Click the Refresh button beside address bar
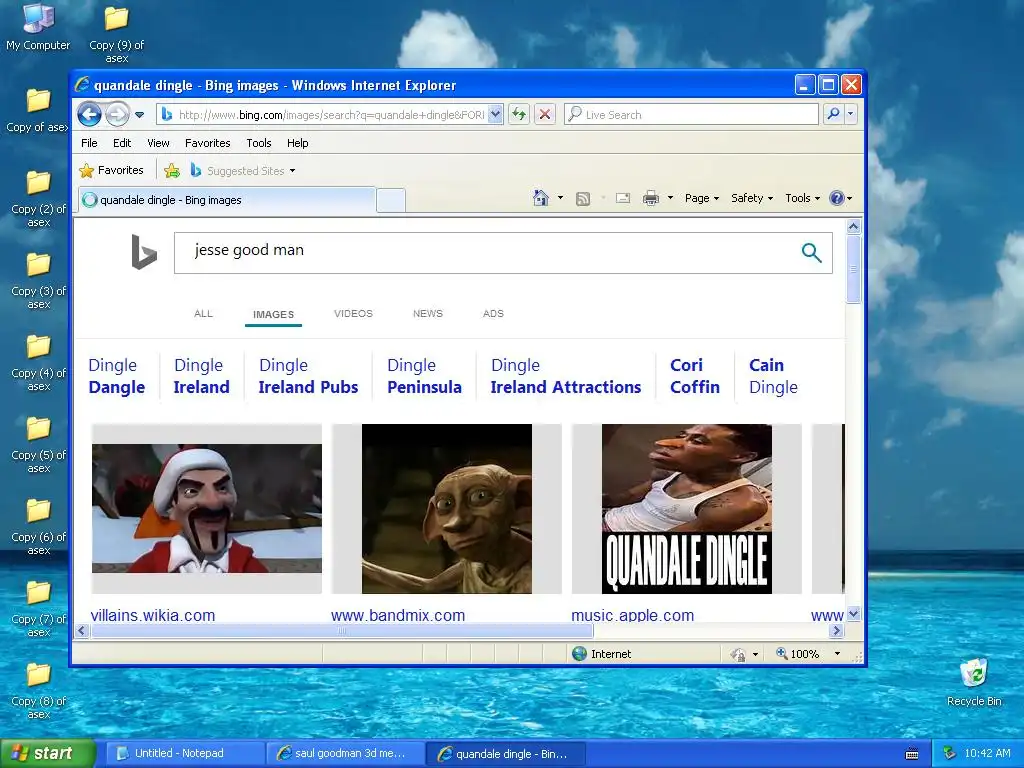 tap(519, 114)
